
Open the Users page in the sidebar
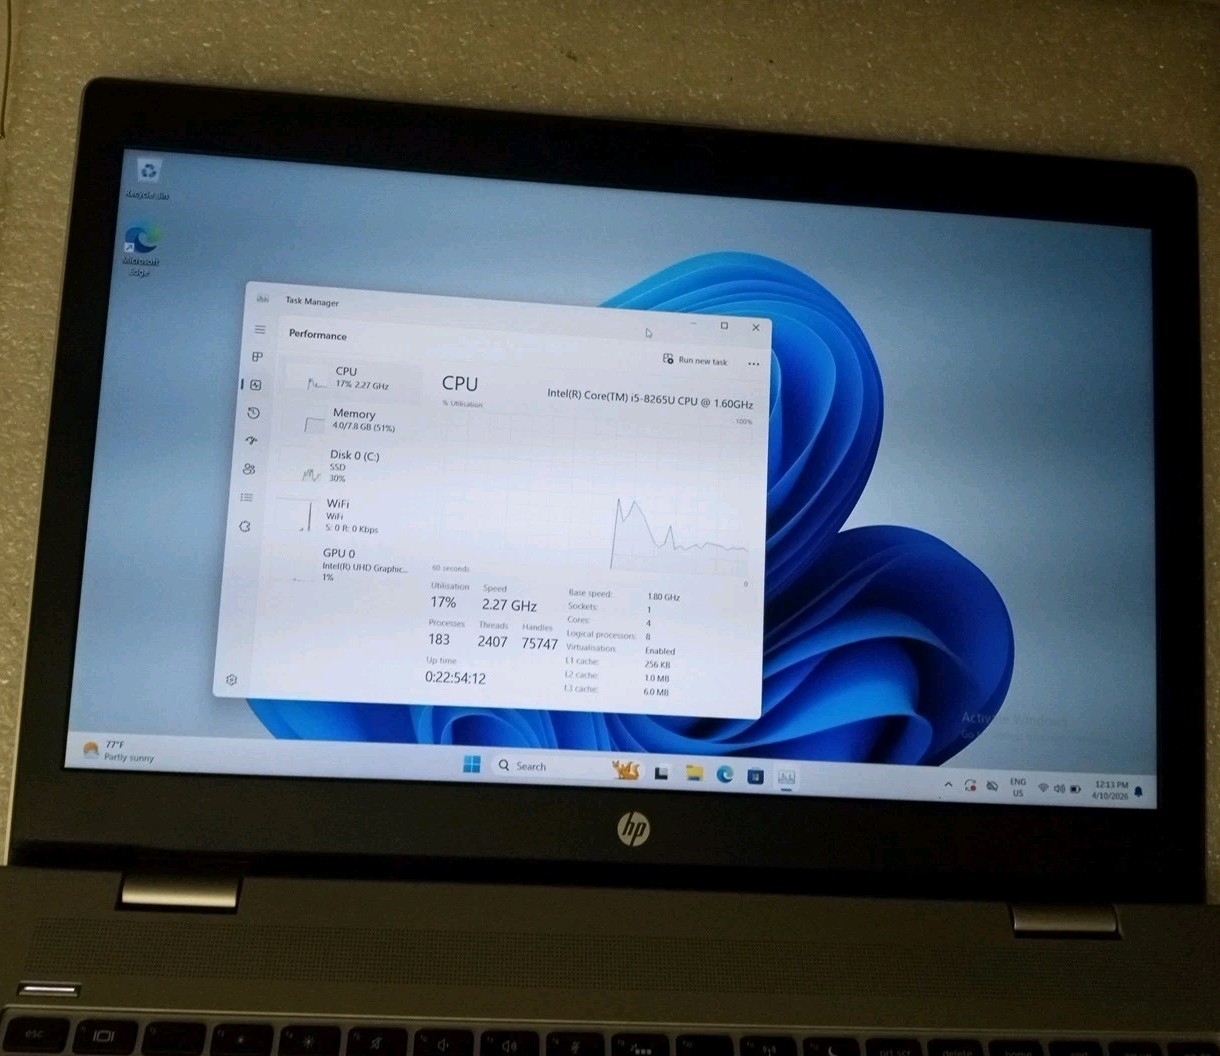pyautogui.click(x=249, y=469)
